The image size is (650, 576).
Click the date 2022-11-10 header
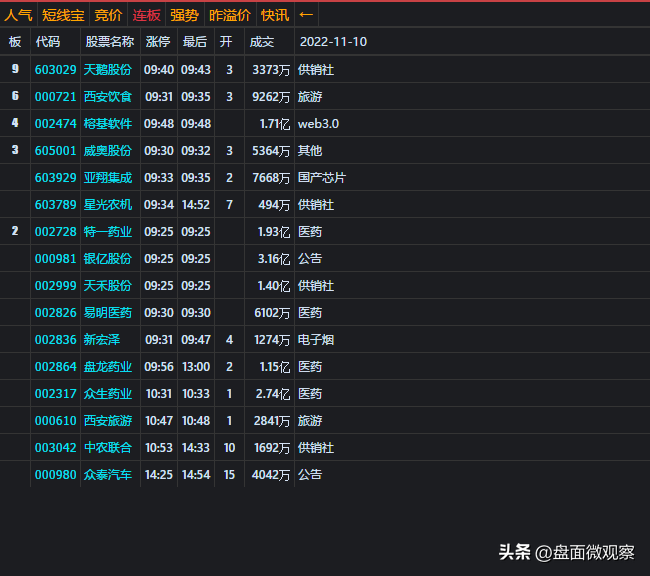(x=333, y=41)
